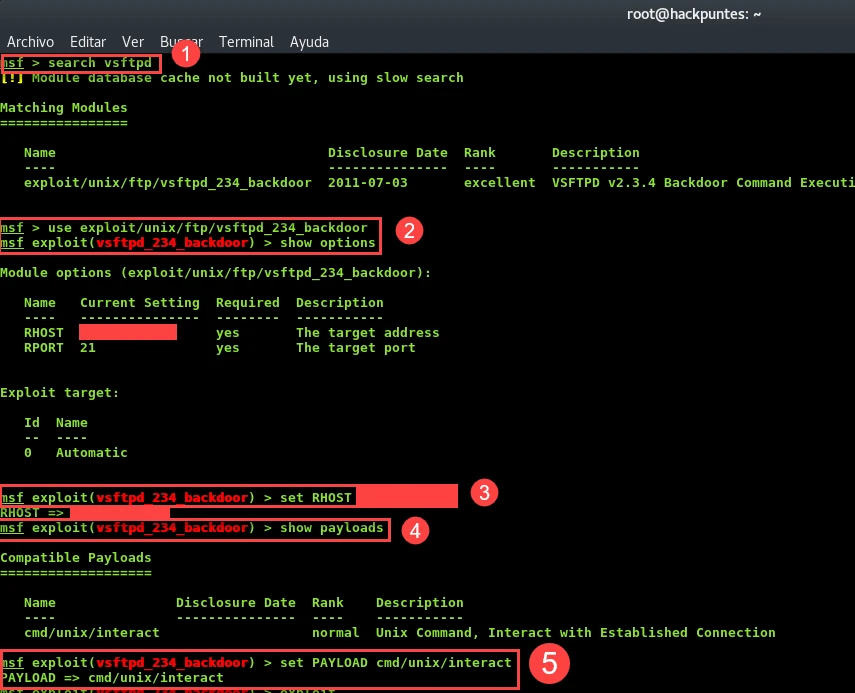Click the disclosure date 2011-07-03
The width and height of the screenshot is (855, 693).
368,183
